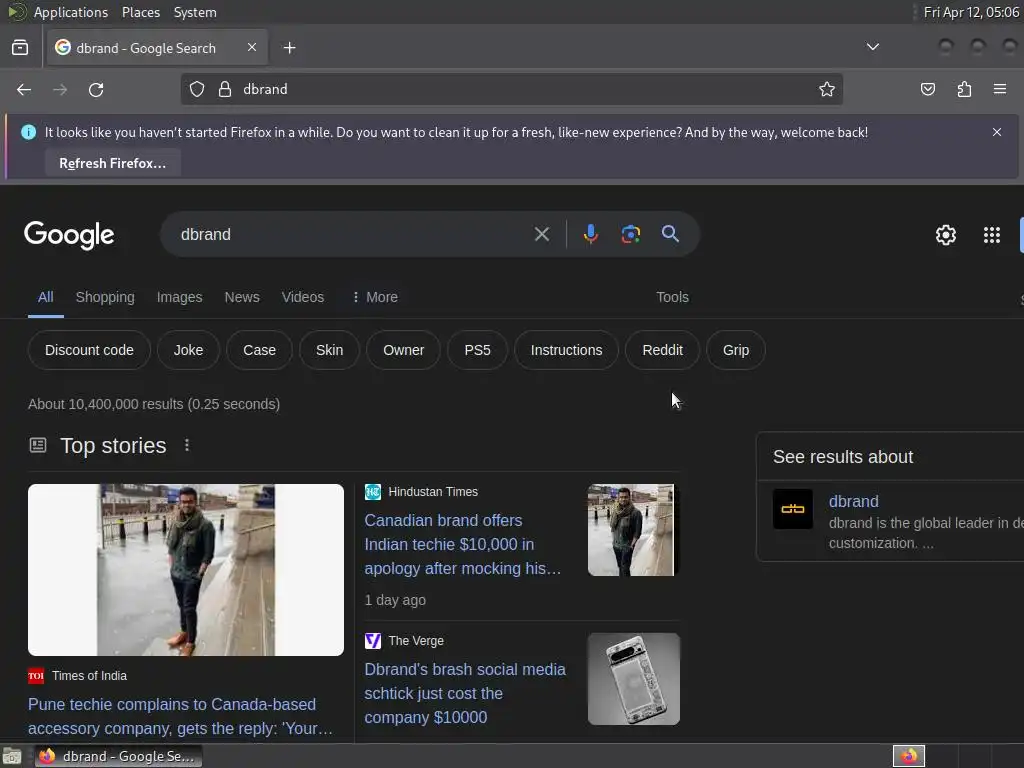This screenshot has height=768, width=1024.
Task: Apply the Grip suggestion chip
Action: [x=735, y=350]
